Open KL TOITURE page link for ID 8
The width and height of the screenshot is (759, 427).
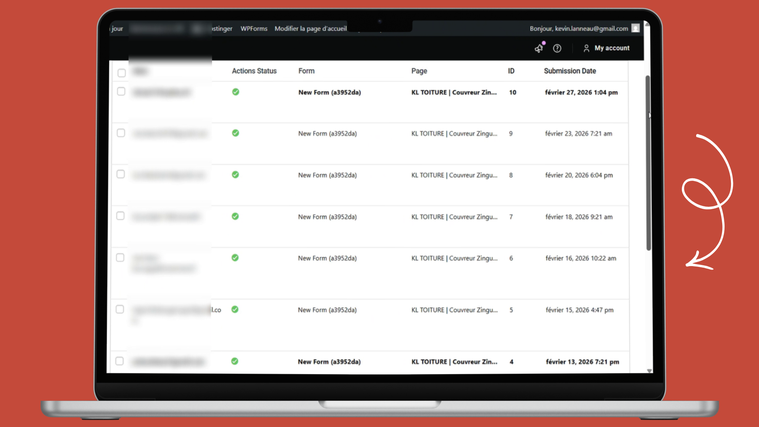click(454, 175)
